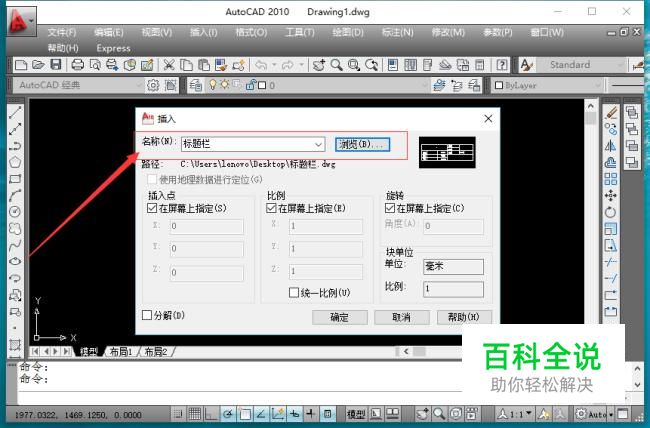Open the Express menu

click(114, 49)
